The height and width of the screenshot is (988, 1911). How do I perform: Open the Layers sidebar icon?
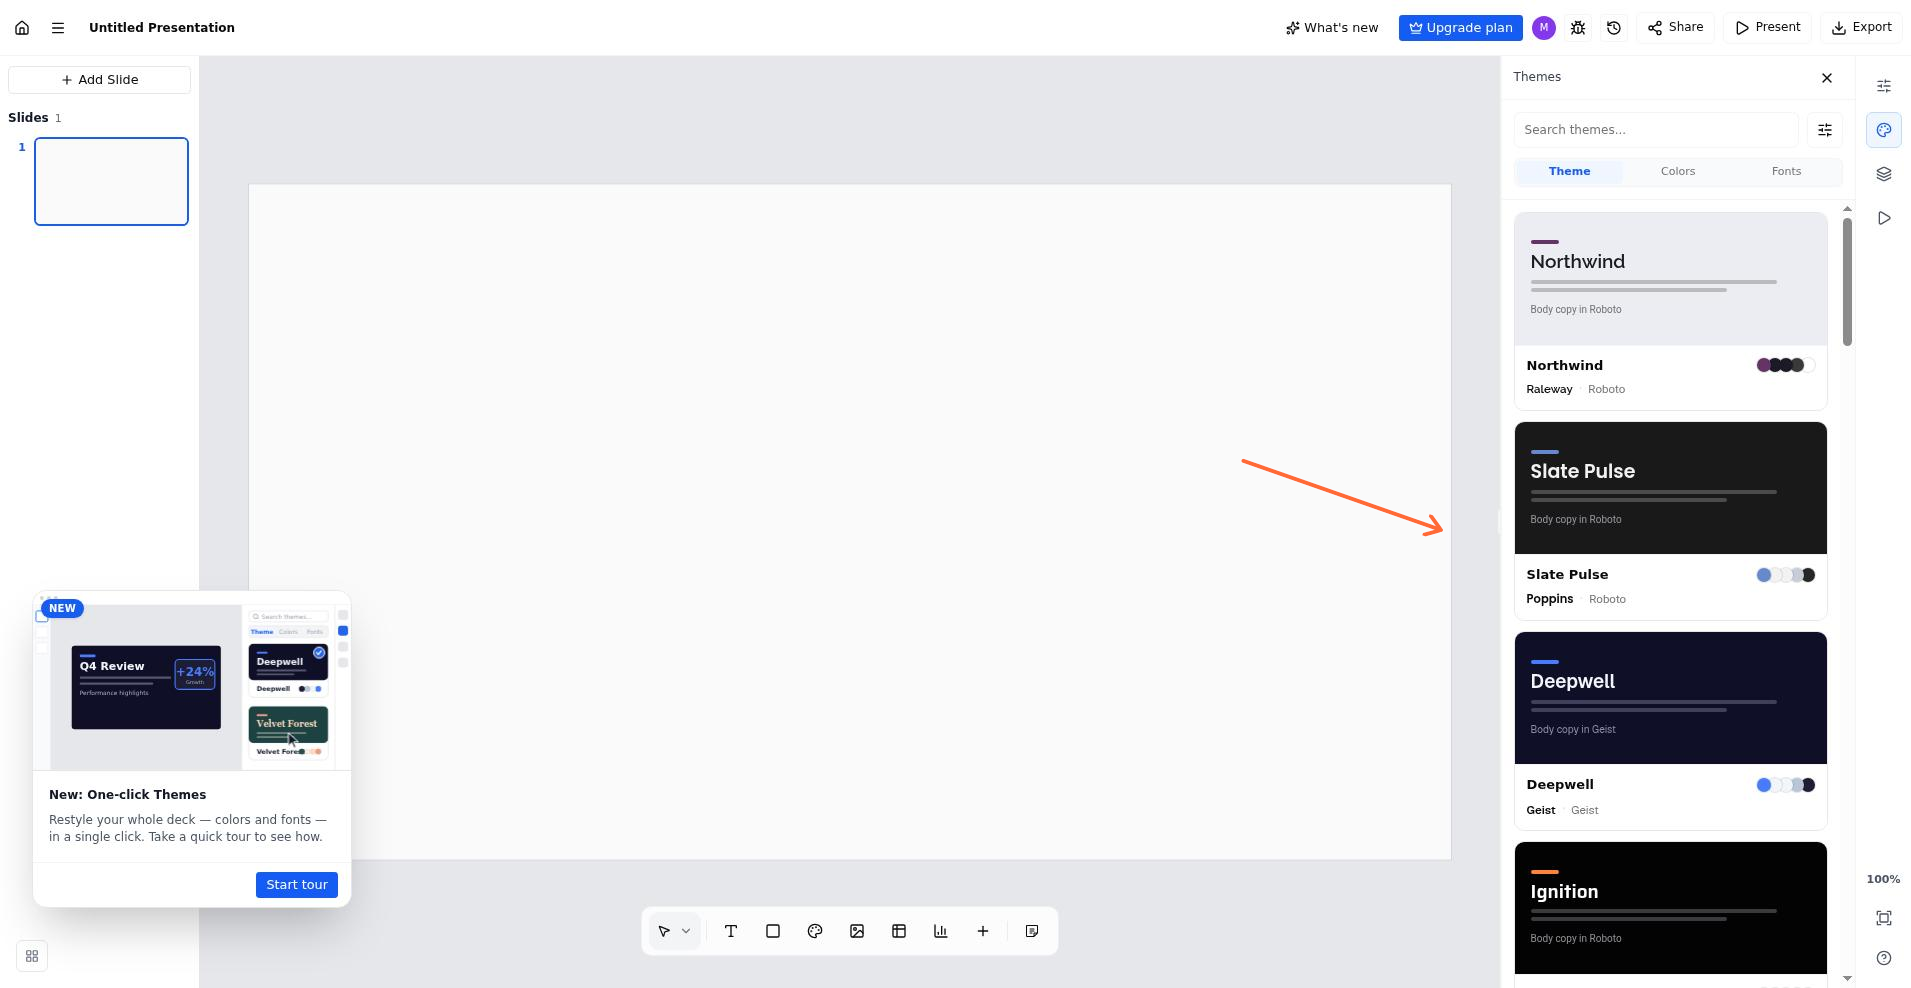pos(1884,174)
